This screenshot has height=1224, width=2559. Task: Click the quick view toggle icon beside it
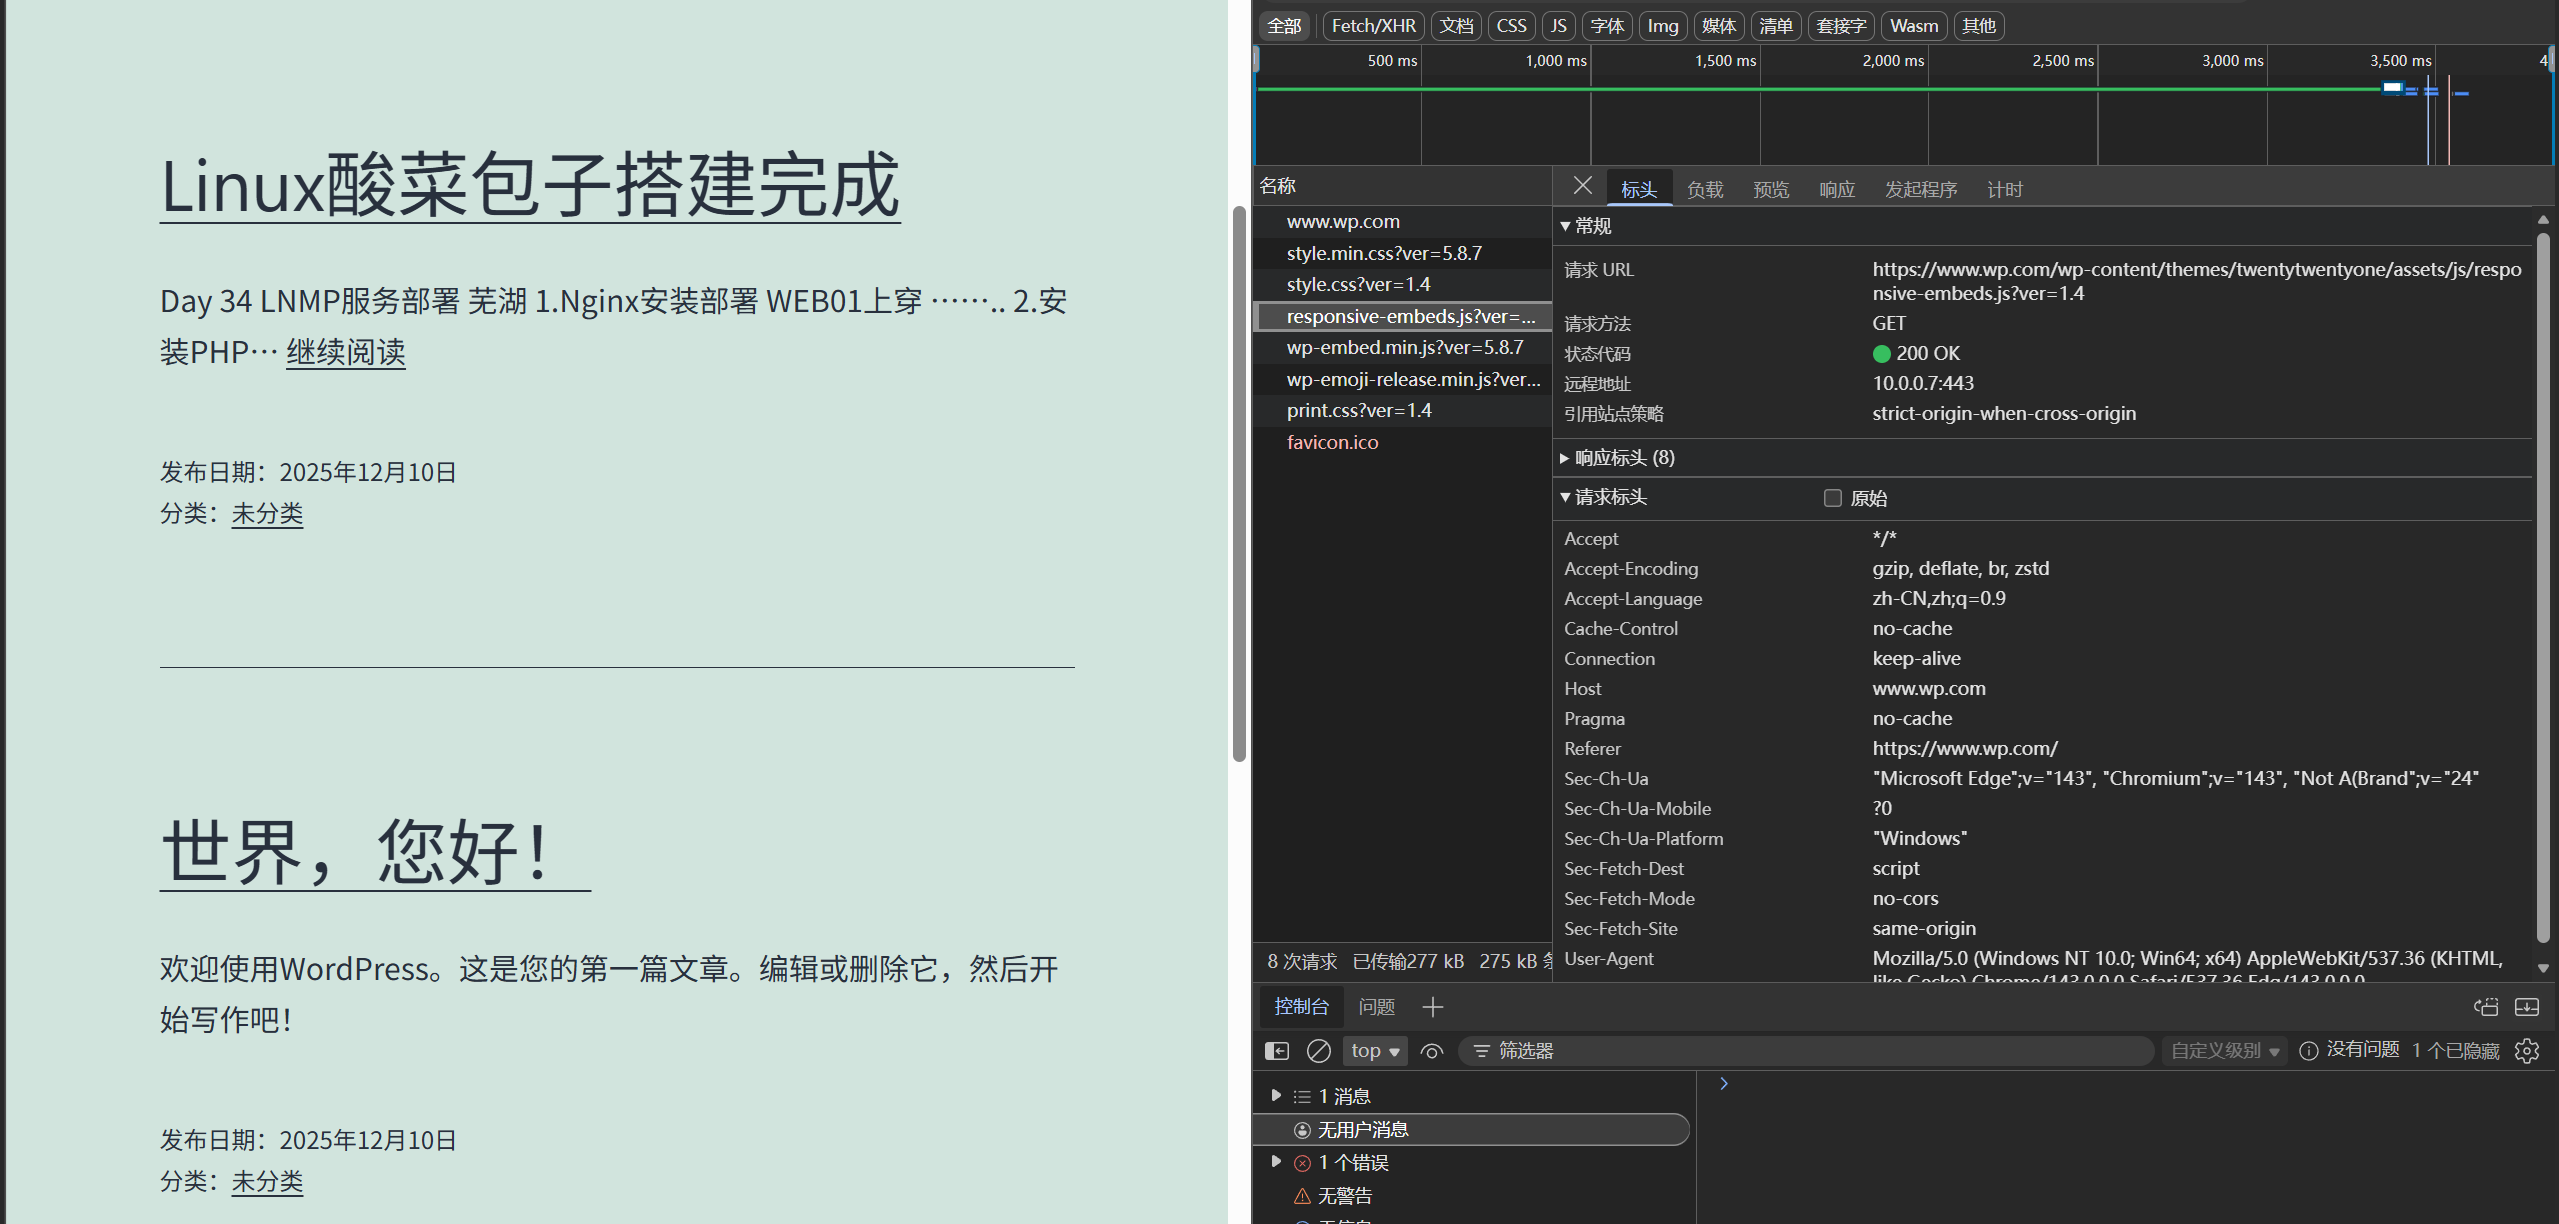[2486, 1007]
